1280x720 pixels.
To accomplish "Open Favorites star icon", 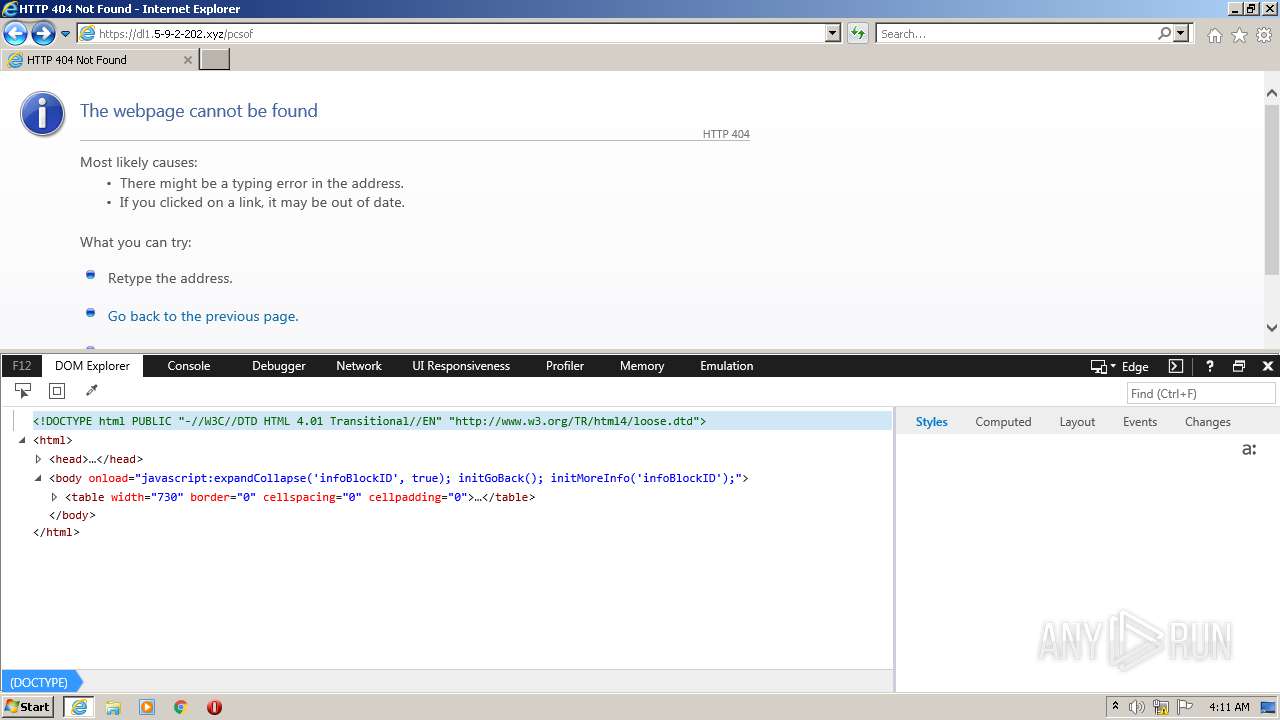I will pyautogui.click(x=1239, y=35).
